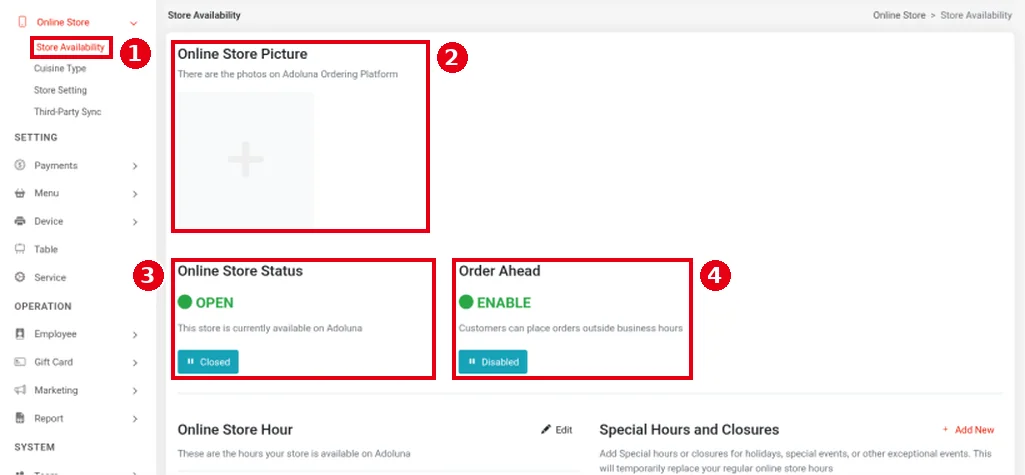Click the green ENABLE status indicator dot
The image size is (1025, 475).
(x=466, y=302)
